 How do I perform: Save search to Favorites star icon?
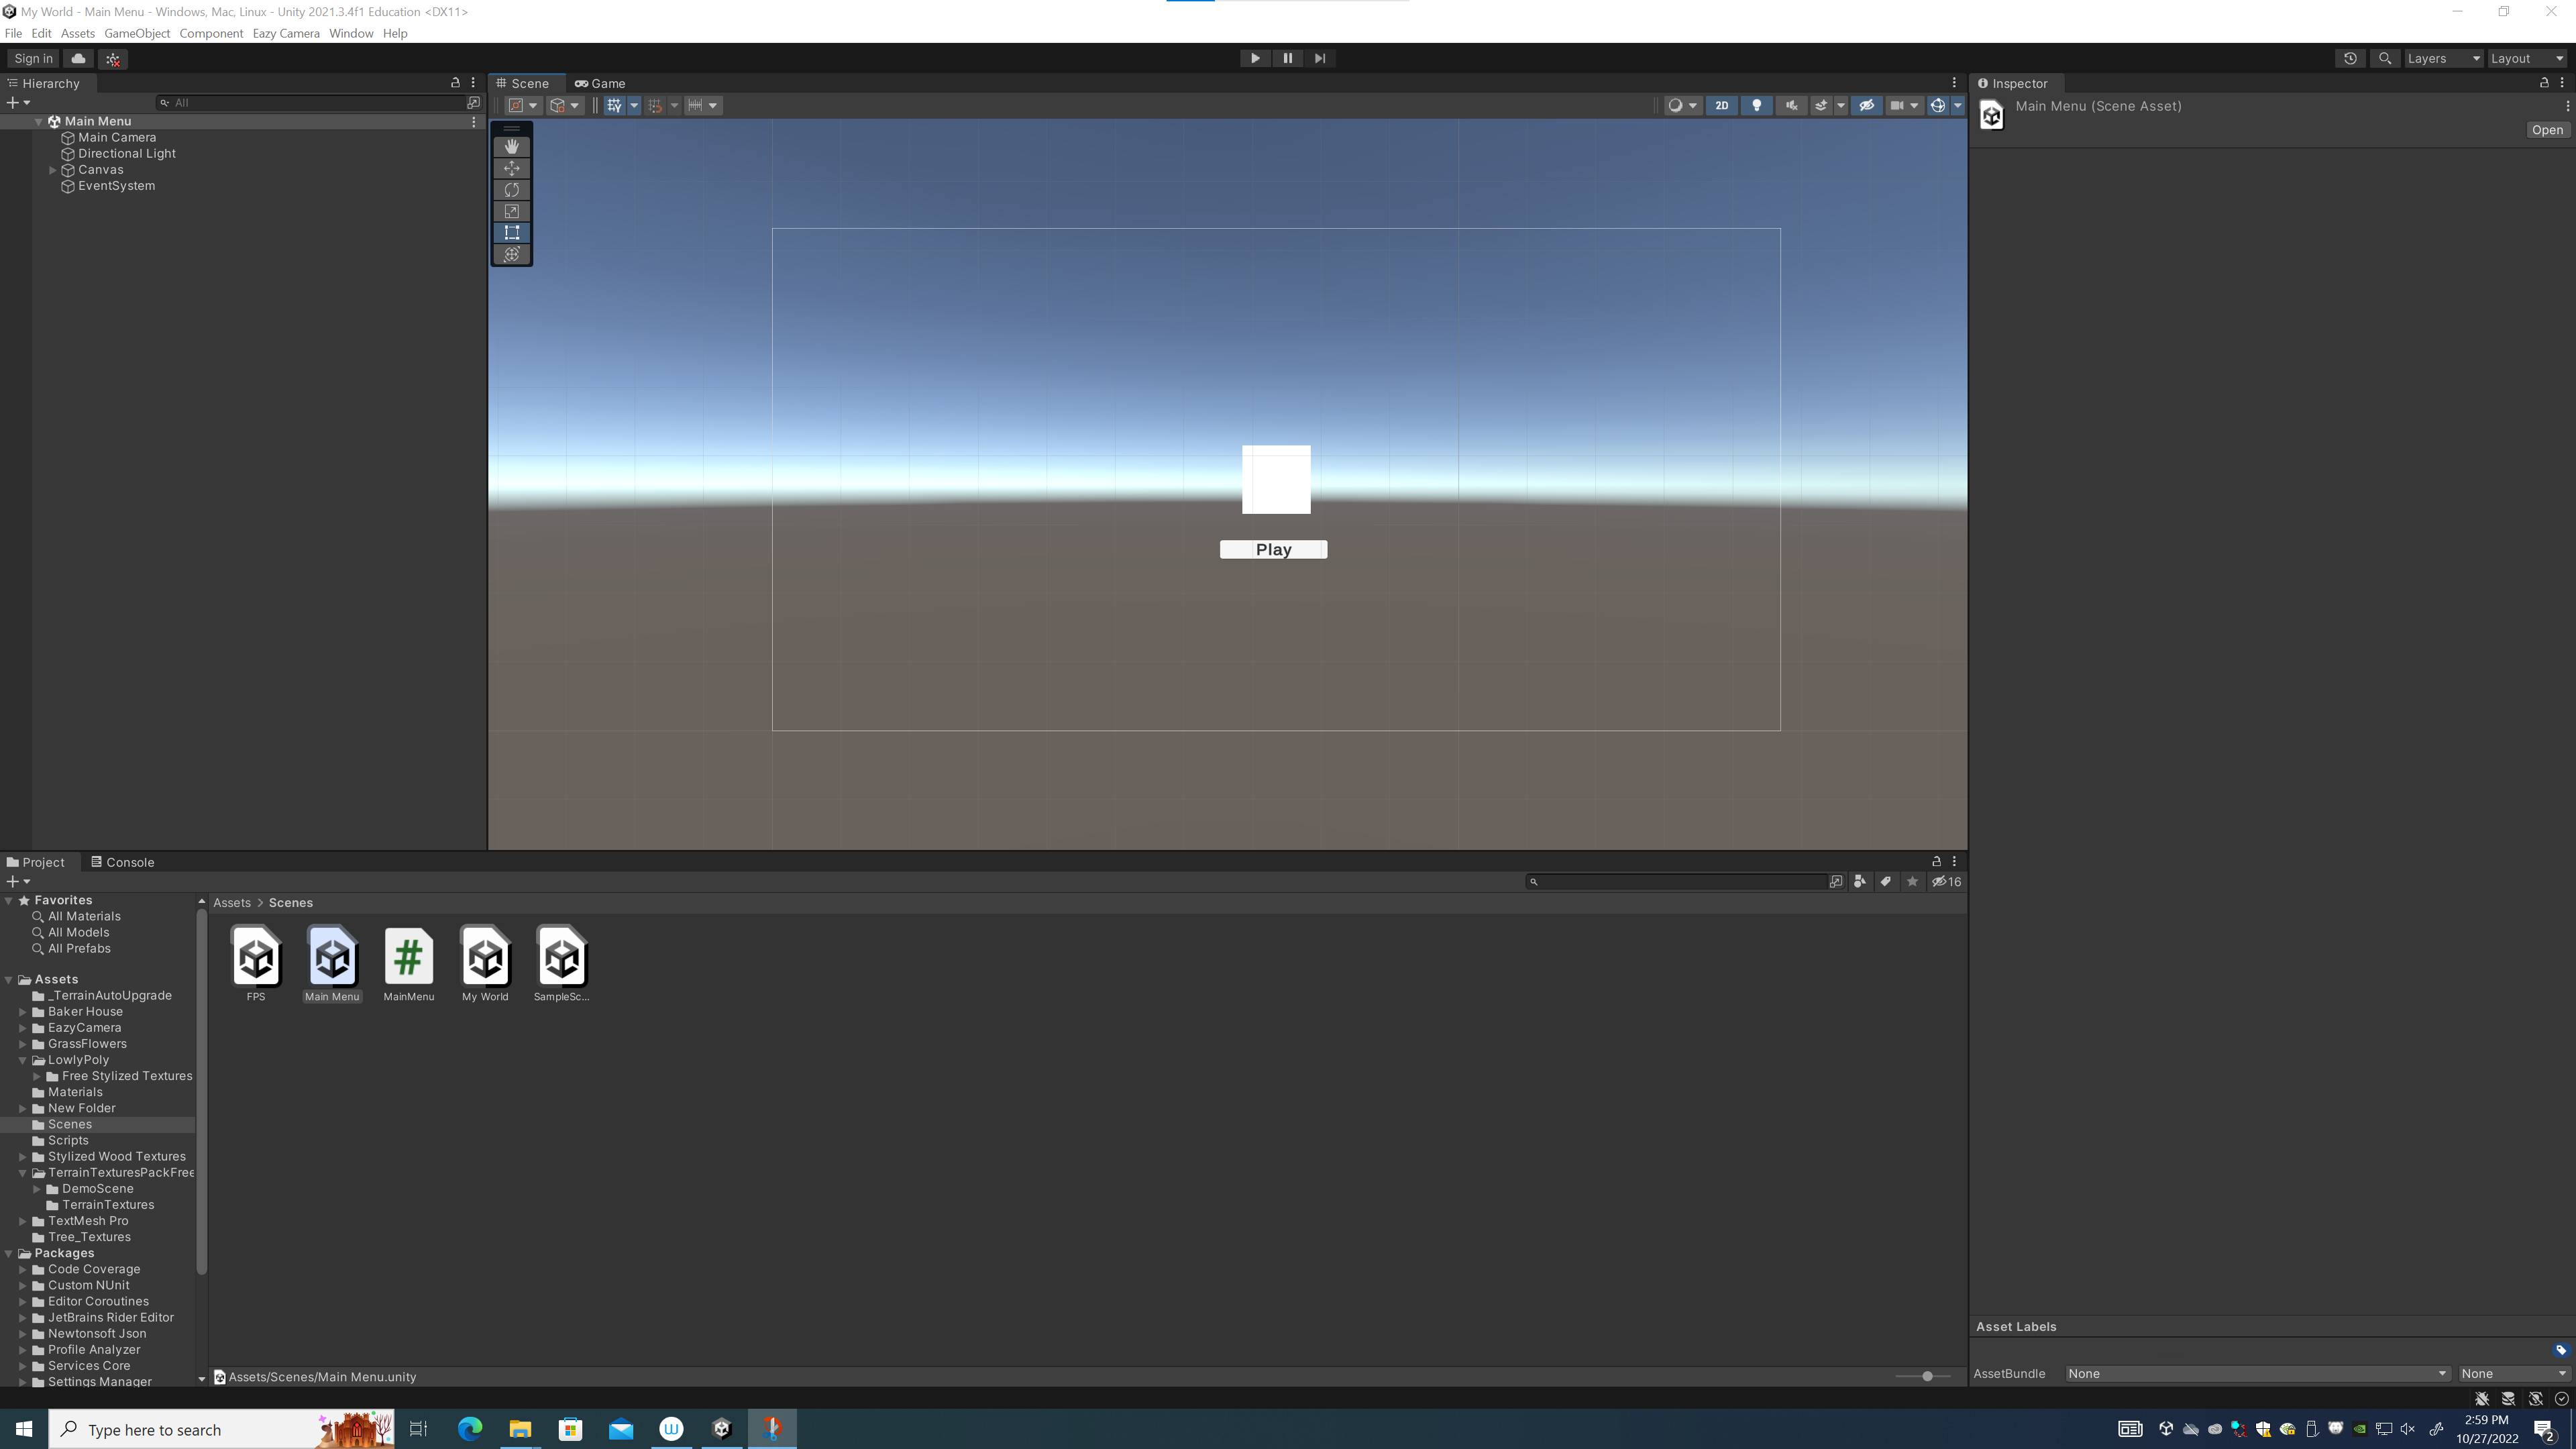click(x=1912, y=881)
